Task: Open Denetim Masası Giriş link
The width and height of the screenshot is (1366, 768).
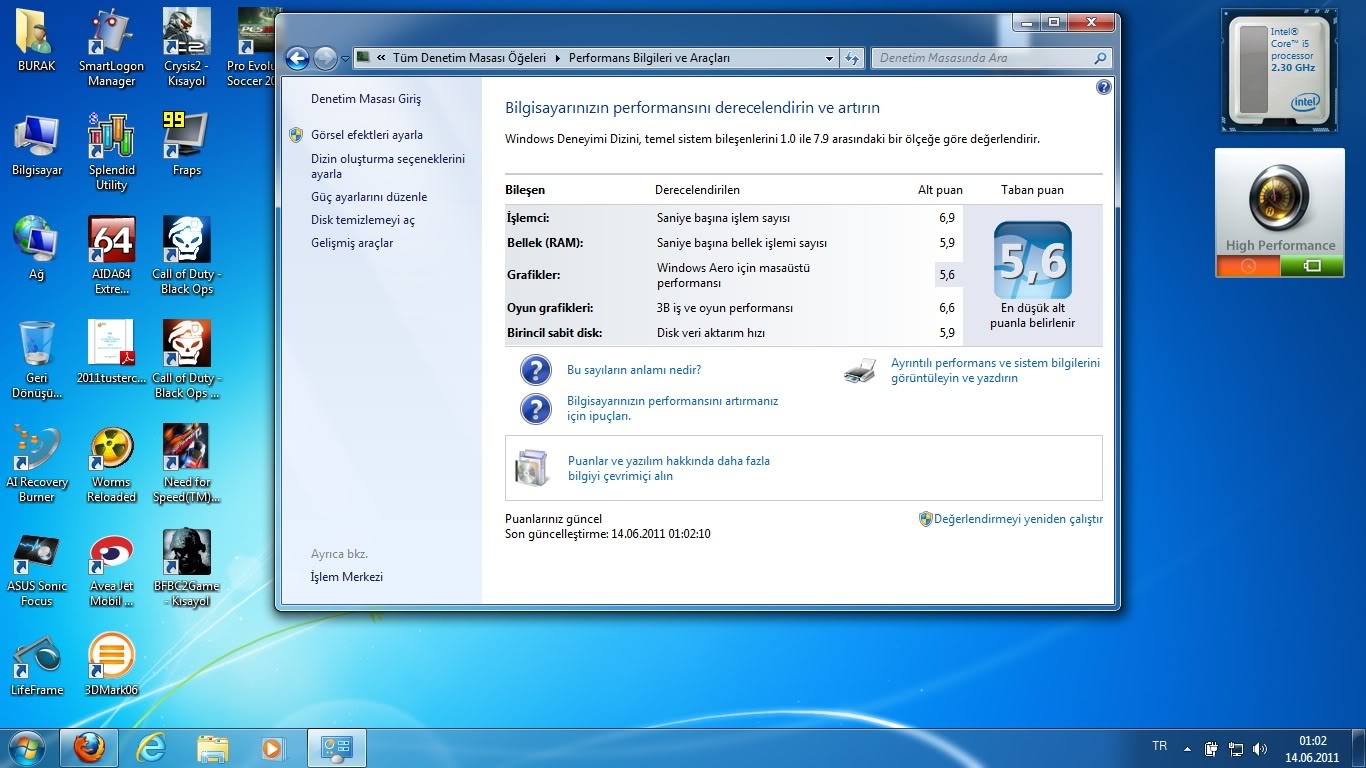Action: pos(366,99)
